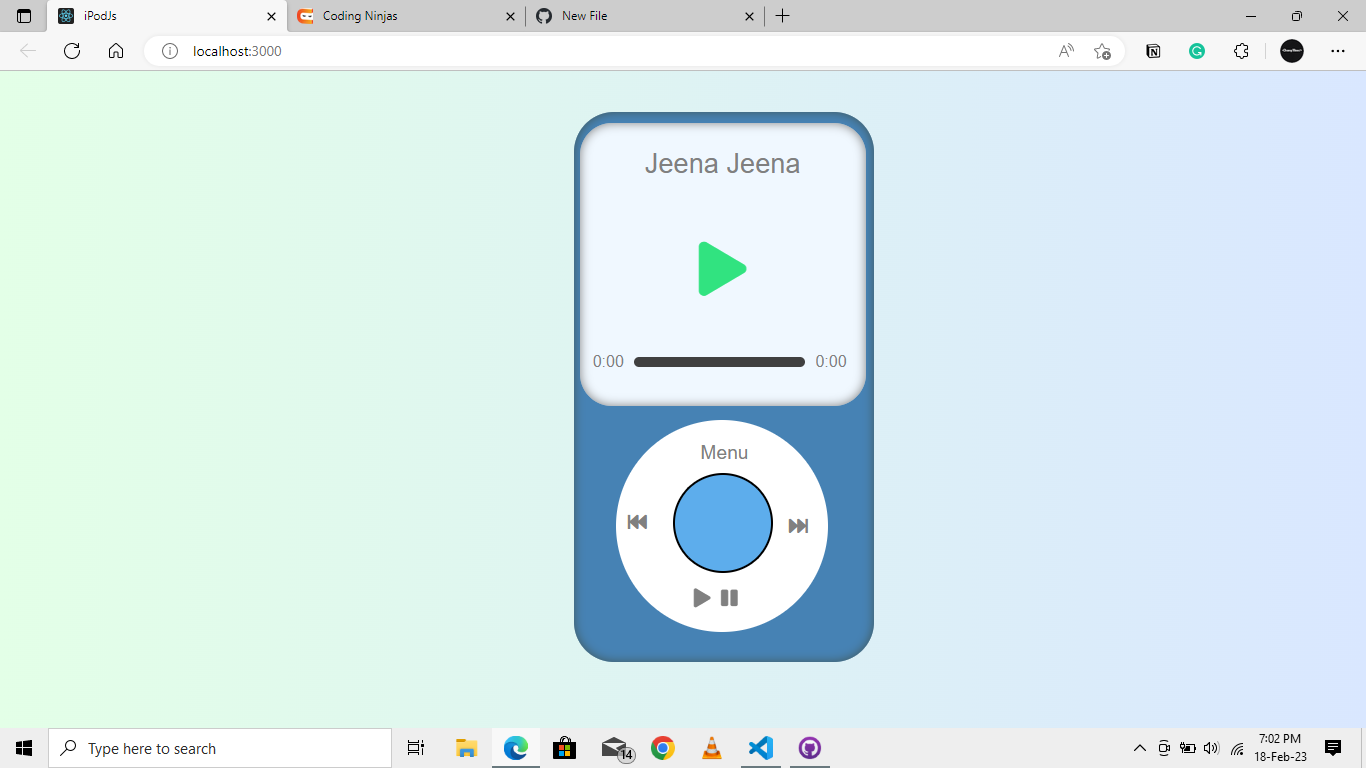Skip to next track on the click wheel
The height and width of the screenshot is (768, 1366).
click(799, 523)
